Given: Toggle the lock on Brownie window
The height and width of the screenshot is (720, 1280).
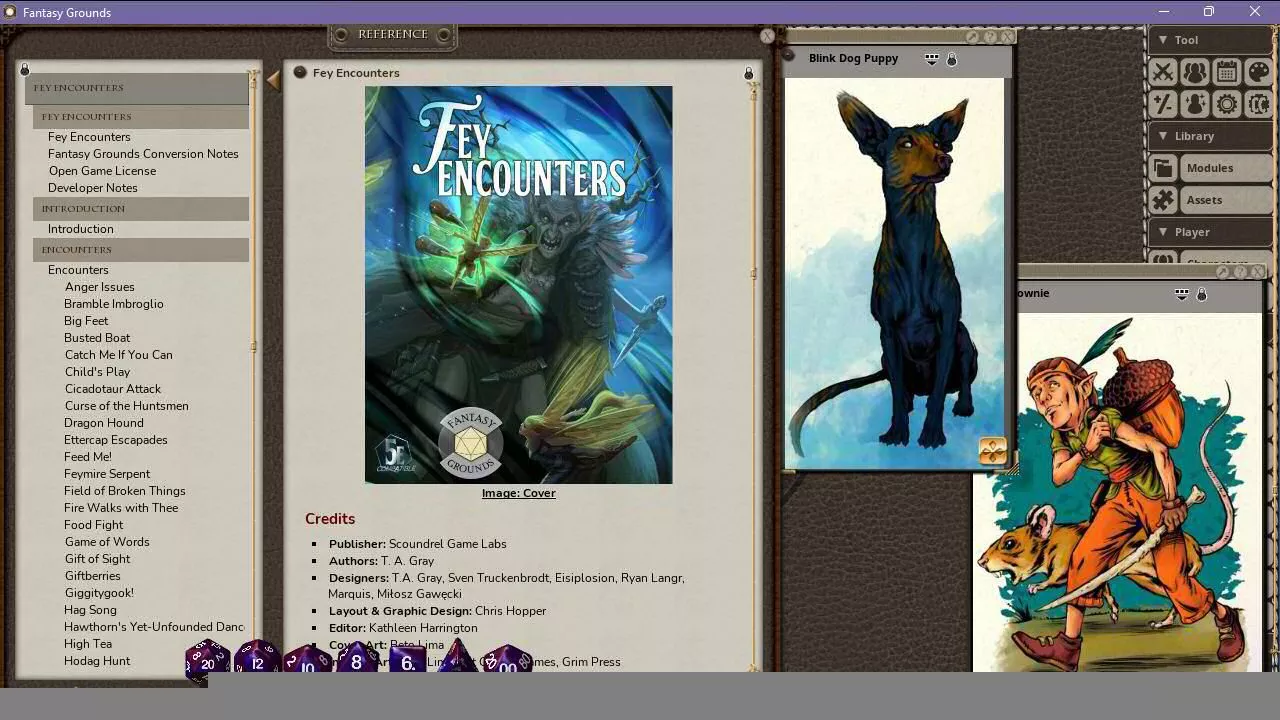Looking at the screenshot, I should (x=1202, y=294).
